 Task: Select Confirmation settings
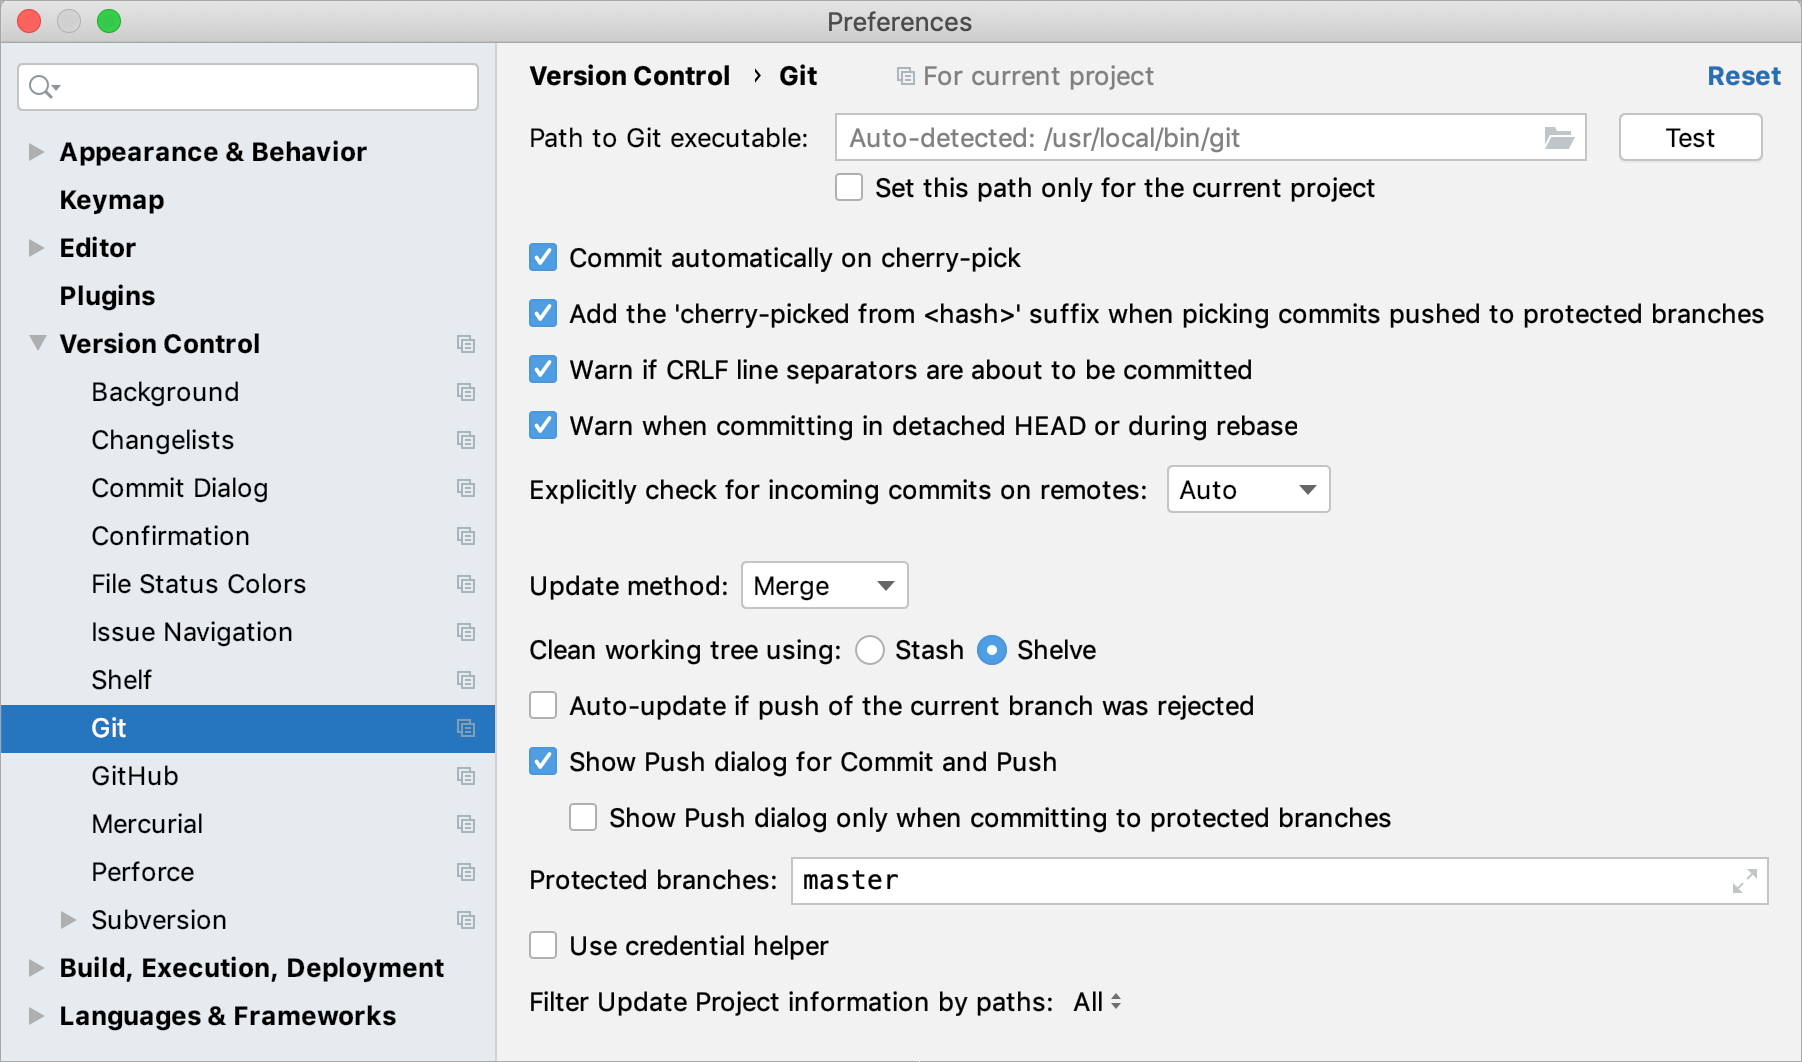[x=171, y=536]
